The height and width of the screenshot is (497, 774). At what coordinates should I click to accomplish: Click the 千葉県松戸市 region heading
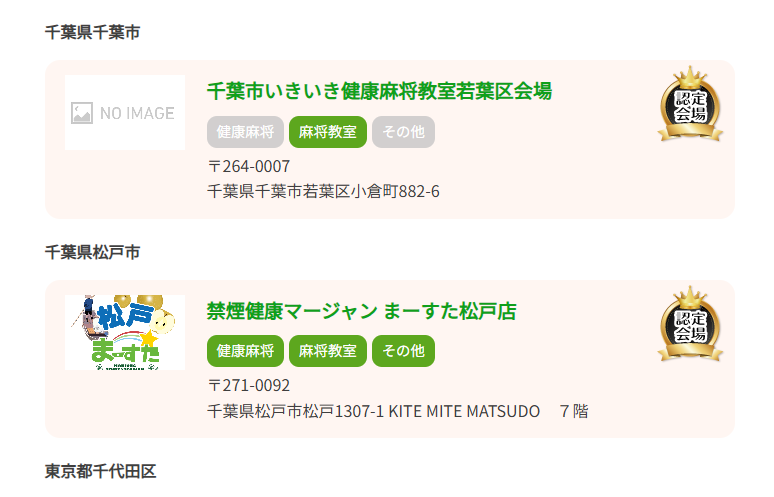pyautogui.click(x=92, y=252)
